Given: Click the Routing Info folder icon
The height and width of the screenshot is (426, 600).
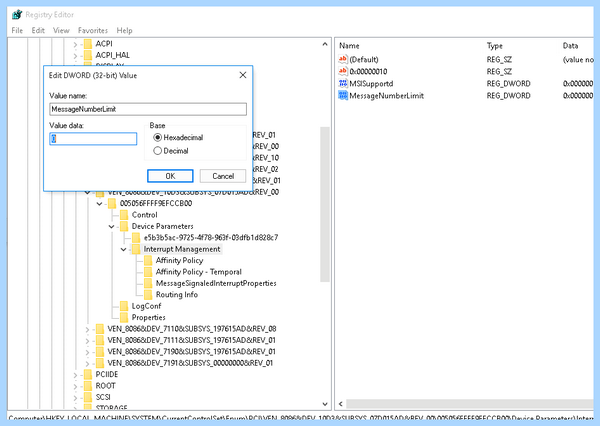Looking at the screenshot, I should coord(148,294).
